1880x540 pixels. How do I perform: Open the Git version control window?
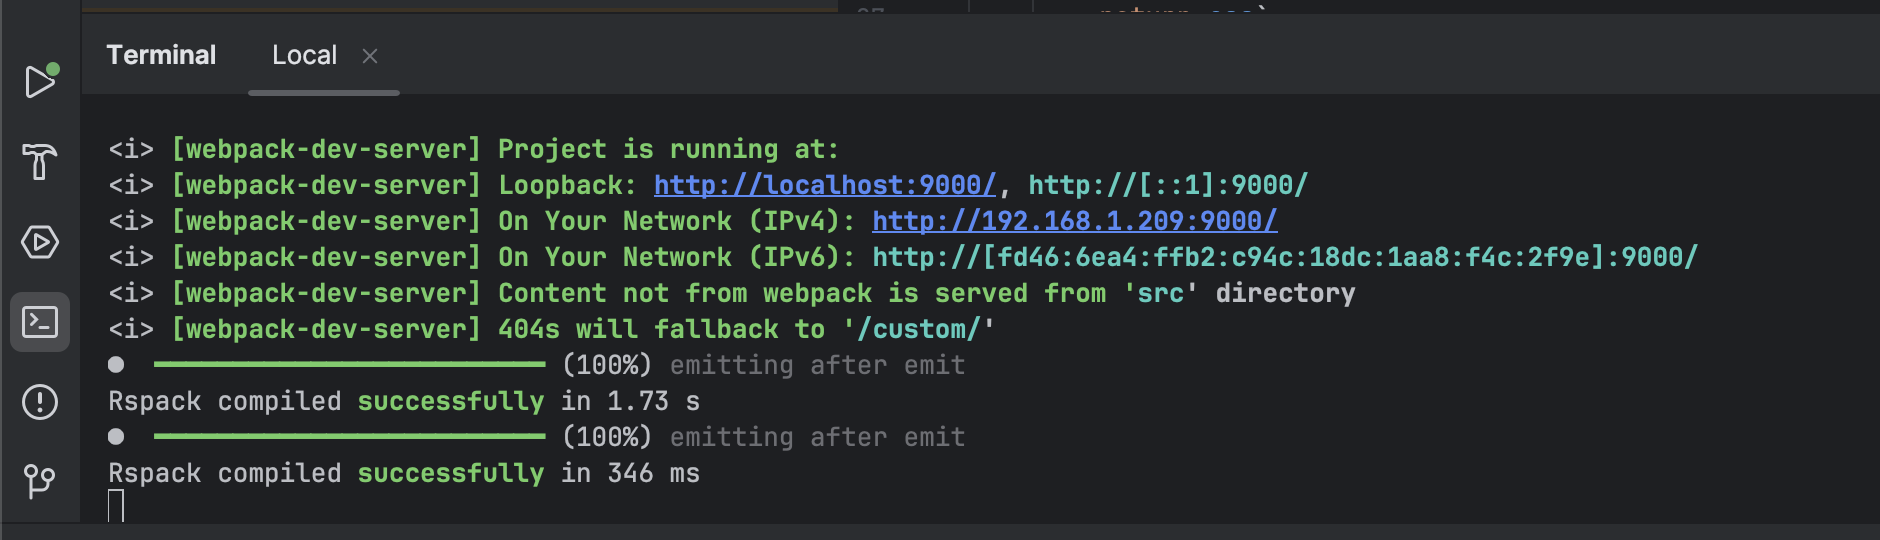pyautogui.click(x=40, y=482)
